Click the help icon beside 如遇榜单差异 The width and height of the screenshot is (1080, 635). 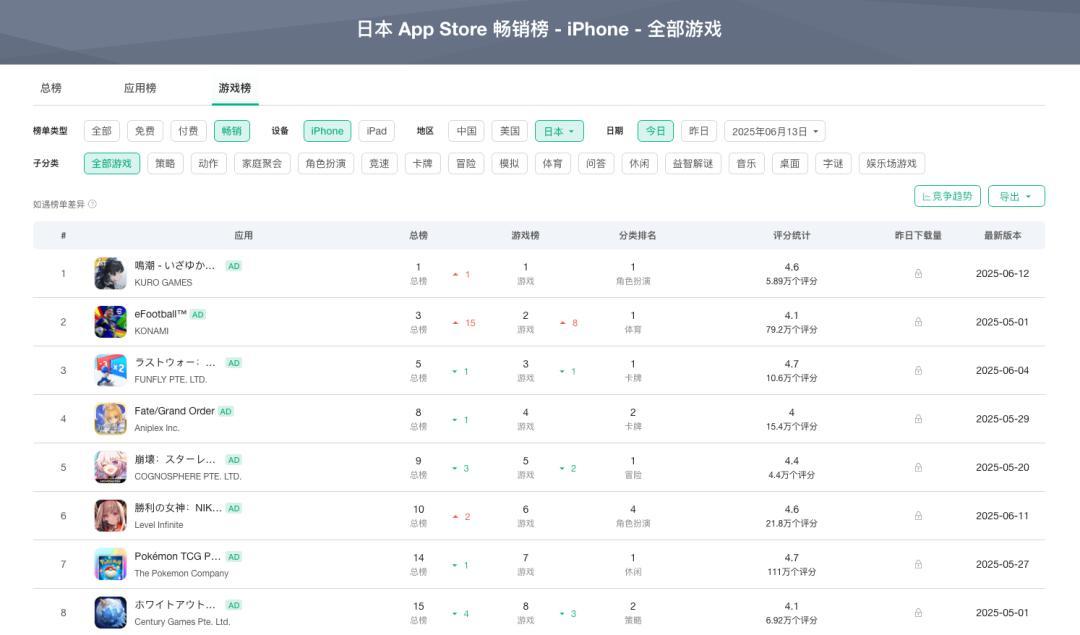92,204
